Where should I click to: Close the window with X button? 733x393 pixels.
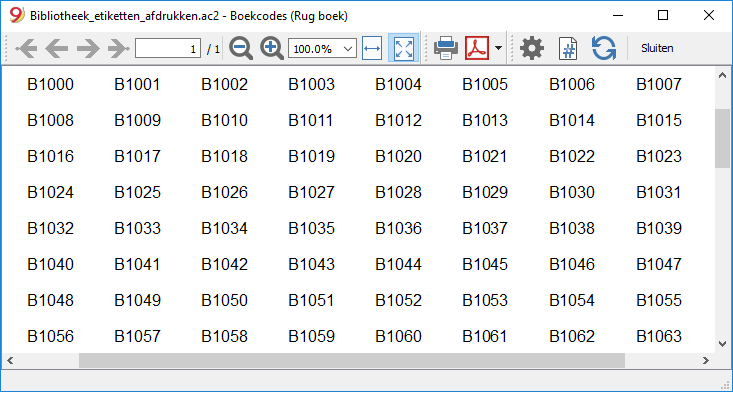point(709,15)
